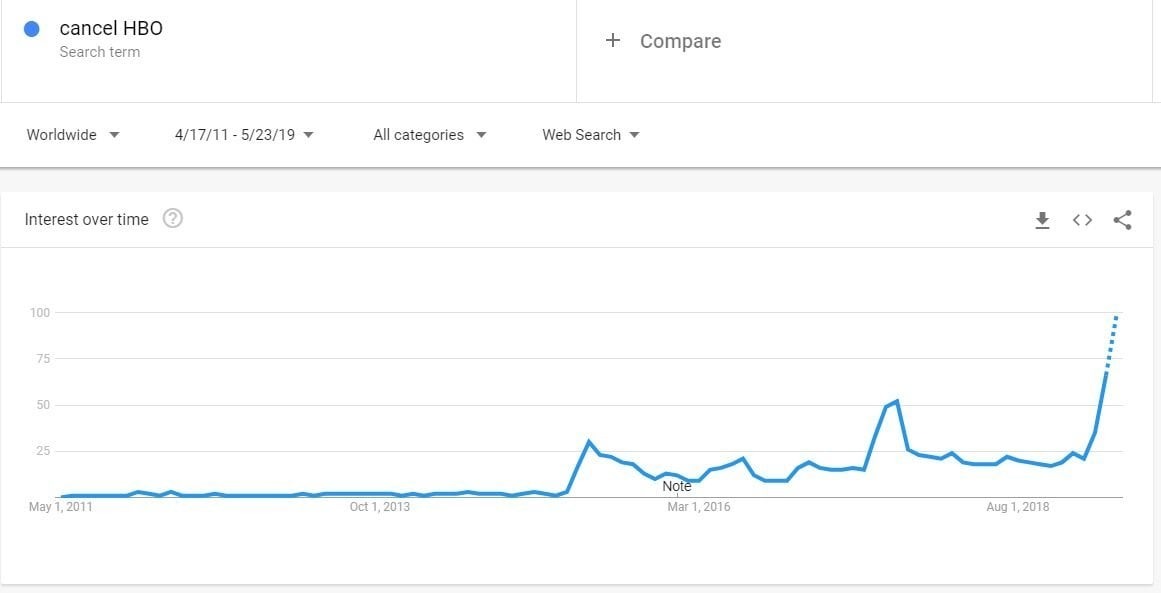Click the Mar 1, 2016 axis label
The height and width of the screenshot is (593, 1161).
(698, 507)
